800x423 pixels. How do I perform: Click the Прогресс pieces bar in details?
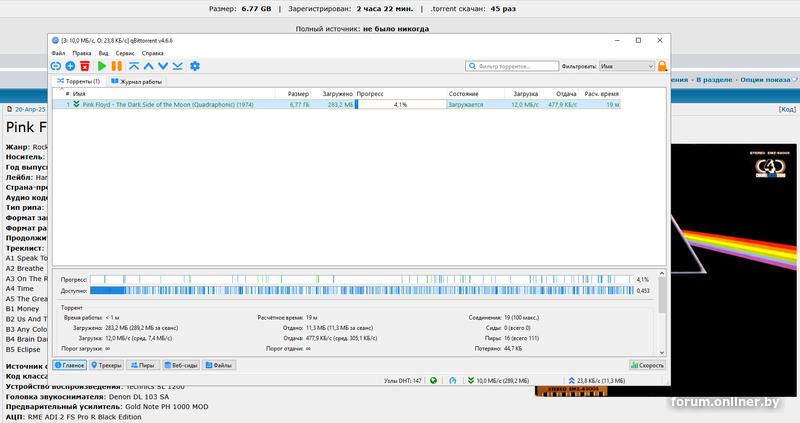[361, 280]
